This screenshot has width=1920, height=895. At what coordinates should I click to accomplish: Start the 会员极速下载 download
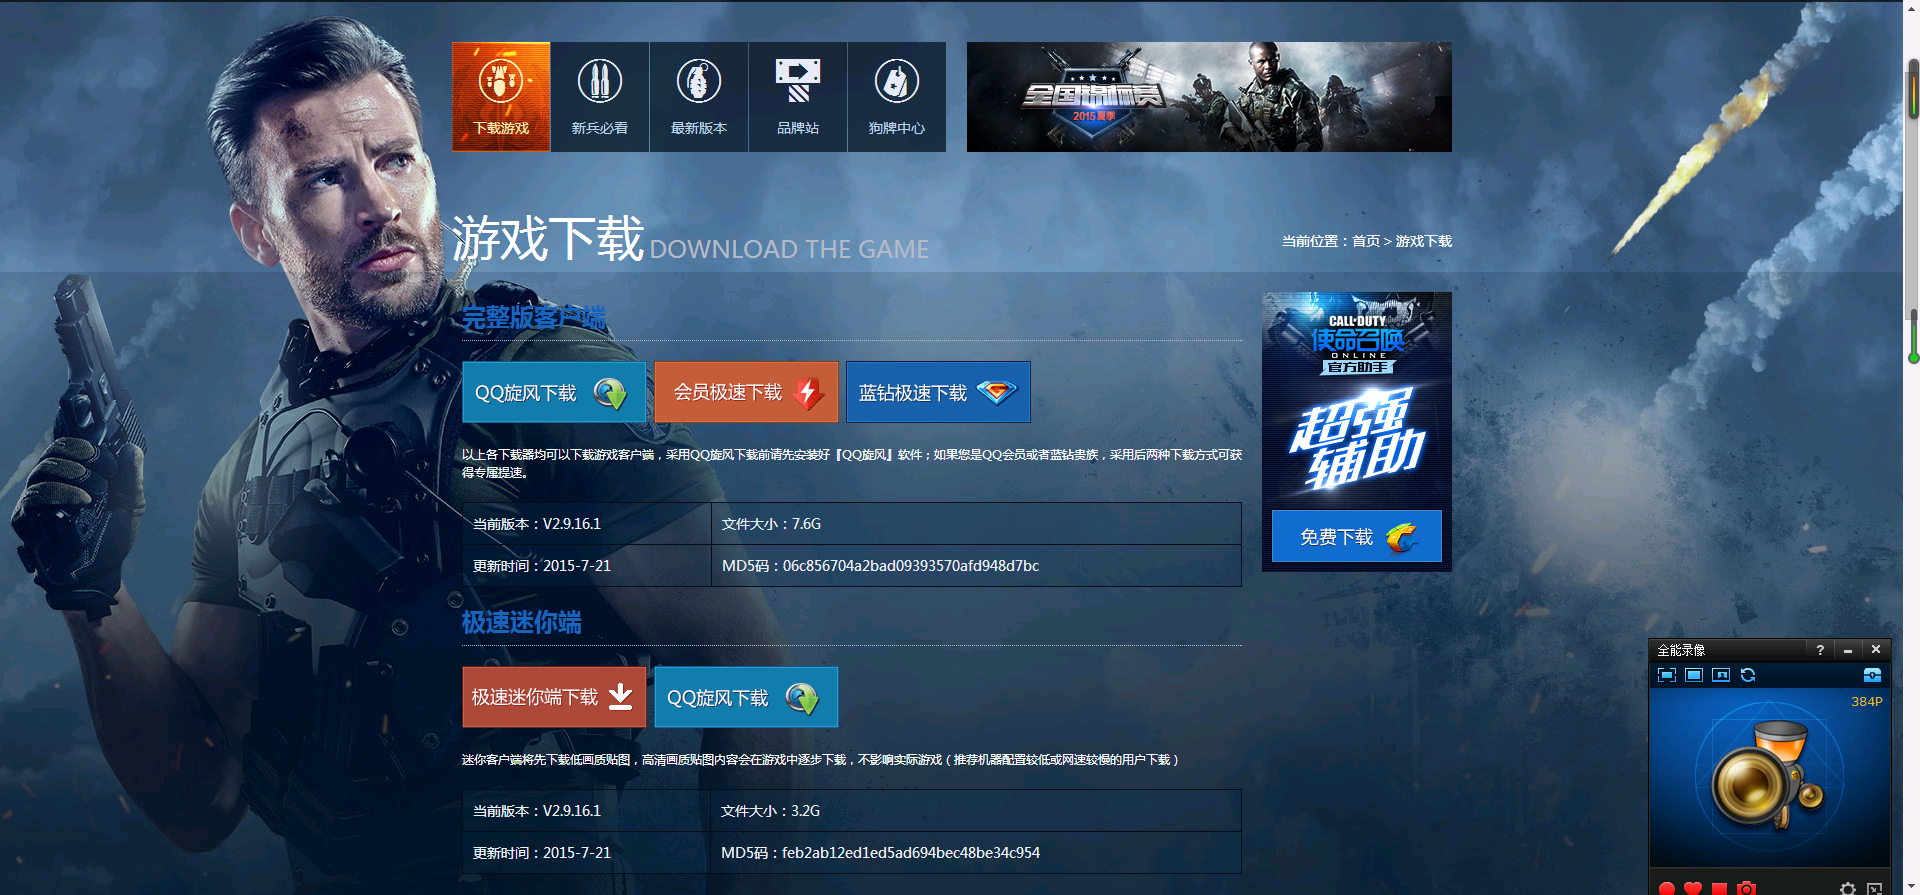(x=746, y=392)
